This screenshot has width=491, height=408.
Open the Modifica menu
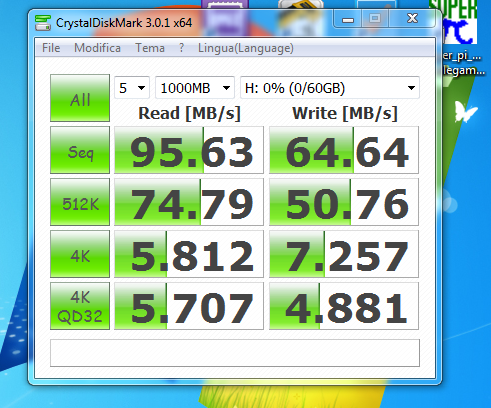[97, 48]
